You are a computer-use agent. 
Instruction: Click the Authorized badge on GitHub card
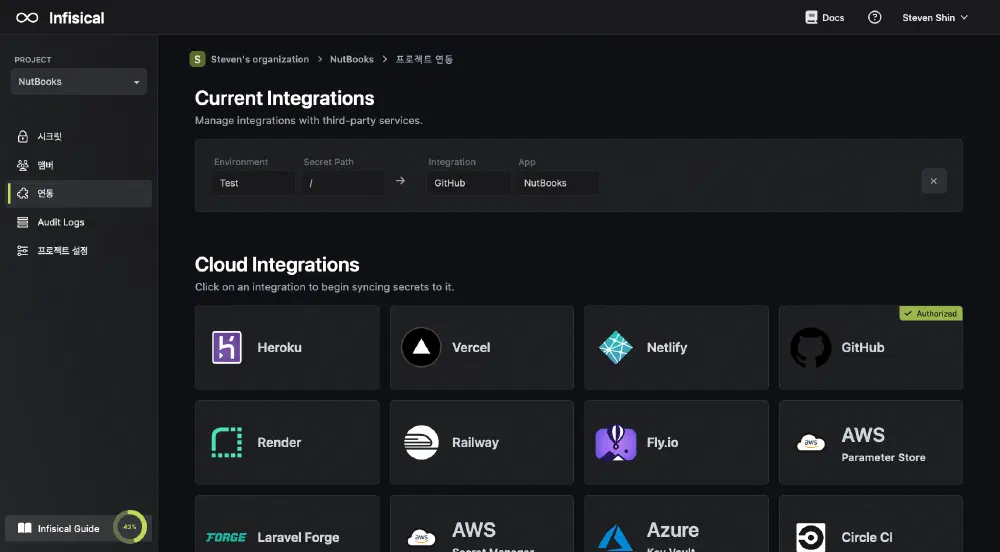pyautogui.click(x=930, y=314)
